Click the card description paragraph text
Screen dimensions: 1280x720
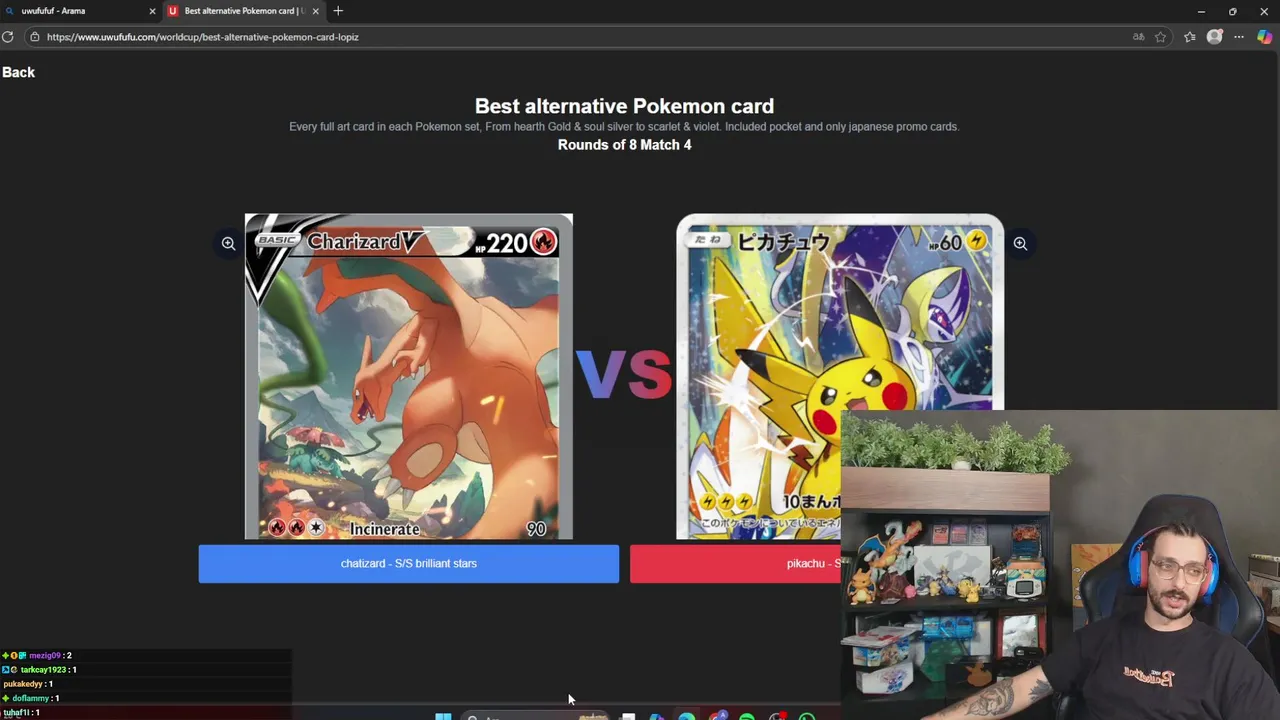click(624, 127)
